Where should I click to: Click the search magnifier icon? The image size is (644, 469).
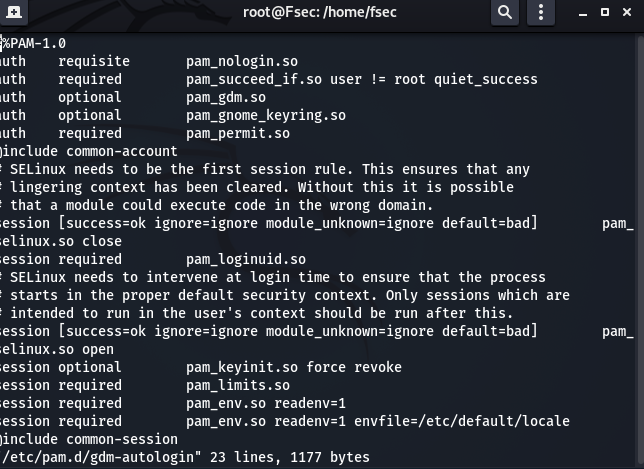point(505,12)
